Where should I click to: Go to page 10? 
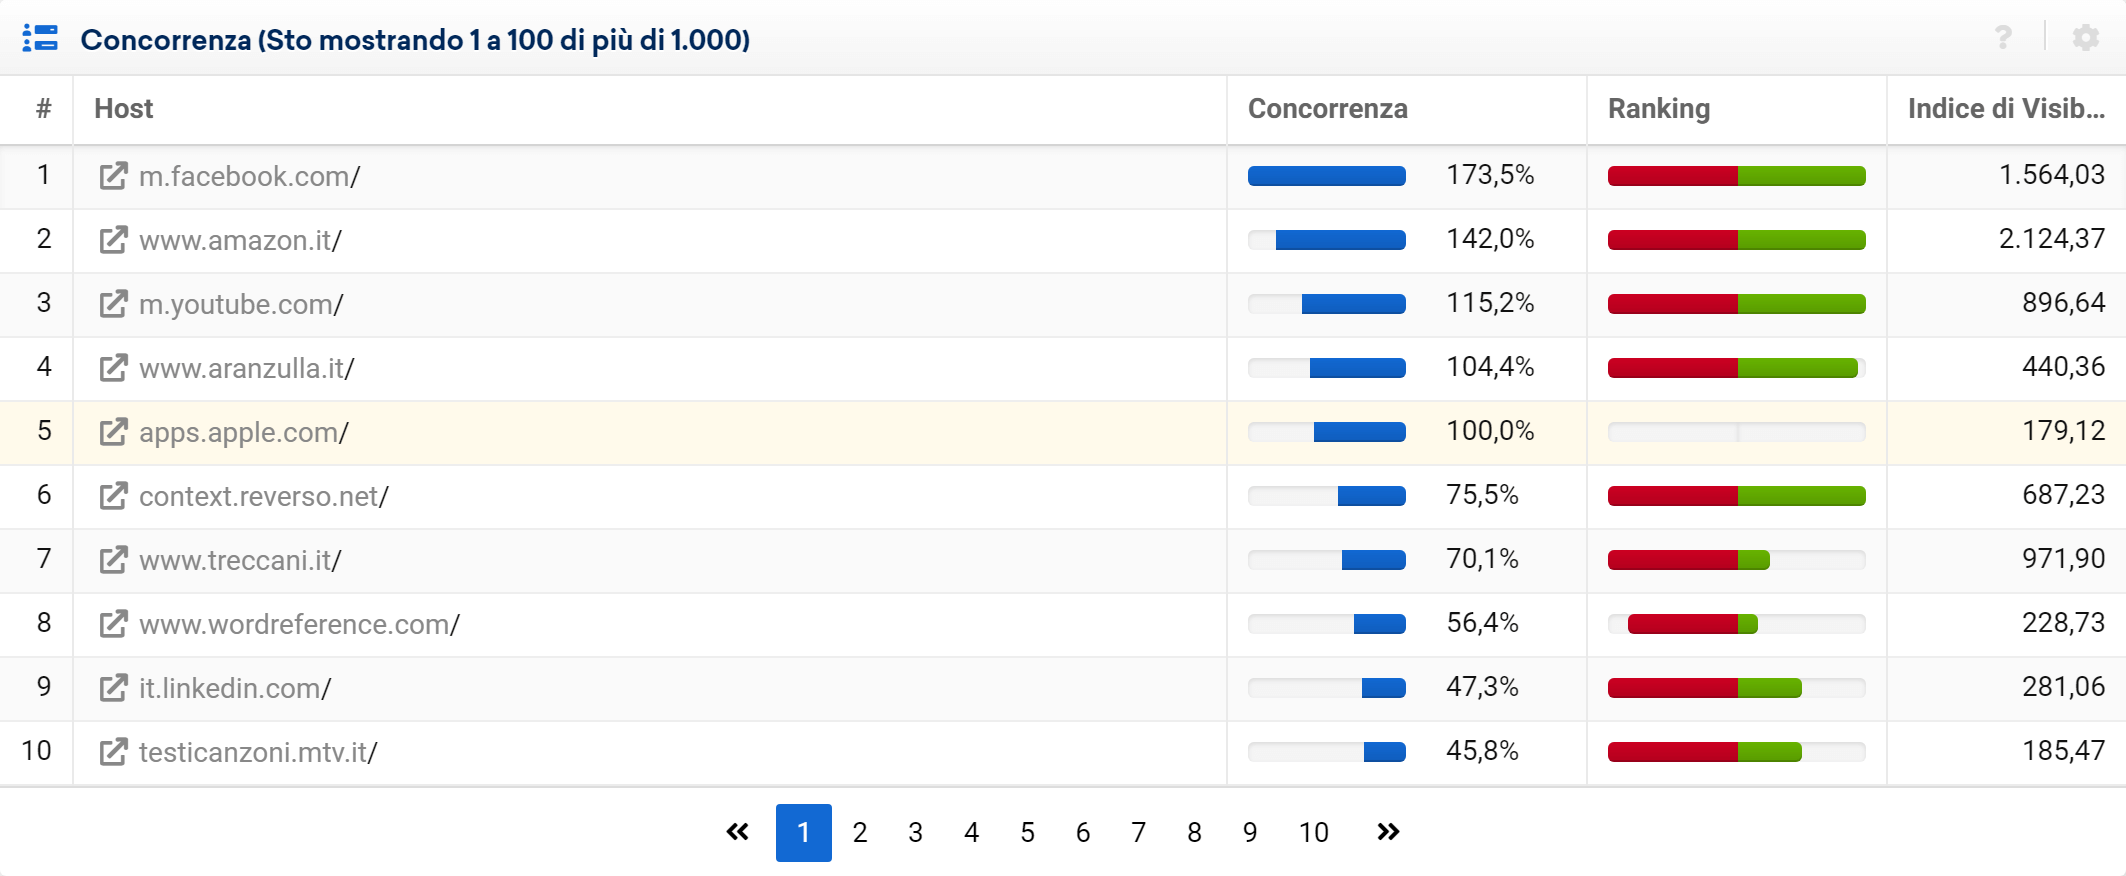pyautogui.click(x=1314, y=832)
